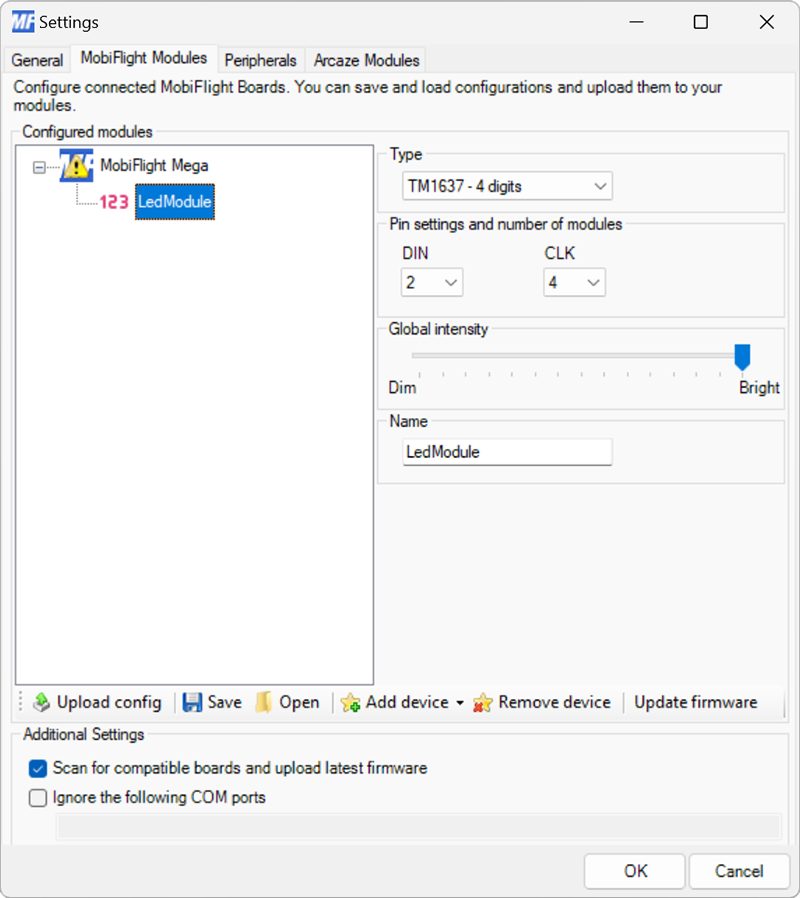Open the DIN pin dropdown
The image size is (800, 898).
pos(450,282)
